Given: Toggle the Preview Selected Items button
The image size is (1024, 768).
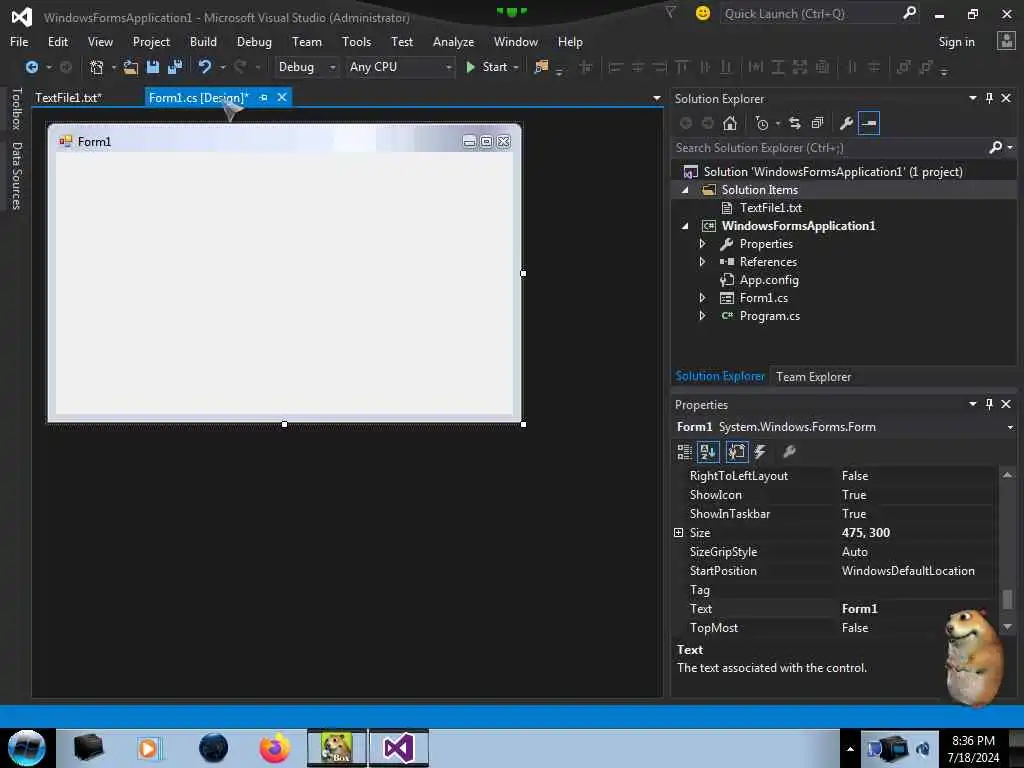Looking at the screenshot, I should (x=869, y=123).
